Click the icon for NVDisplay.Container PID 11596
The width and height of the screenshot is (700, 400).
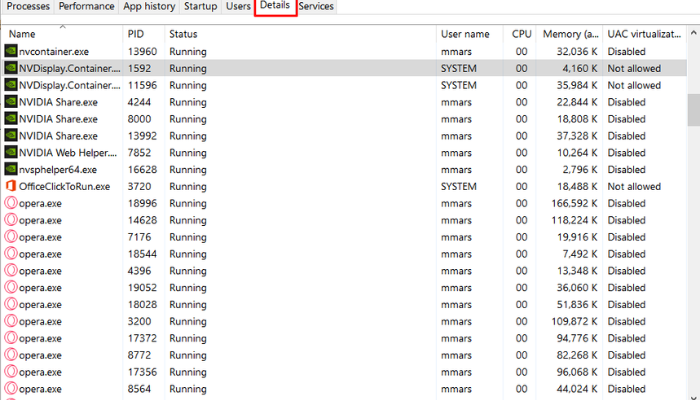click(11, 85)
